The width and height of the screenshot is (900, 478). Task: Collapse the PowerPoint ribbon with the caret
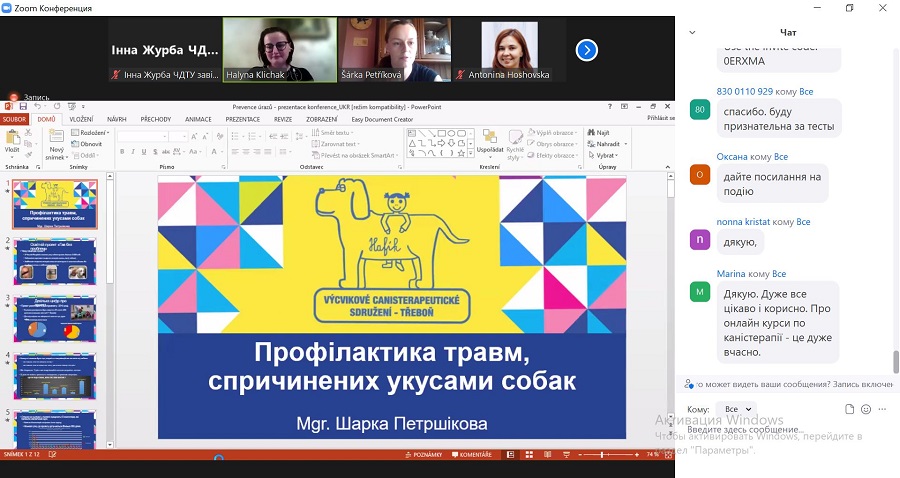click(668, 167)
